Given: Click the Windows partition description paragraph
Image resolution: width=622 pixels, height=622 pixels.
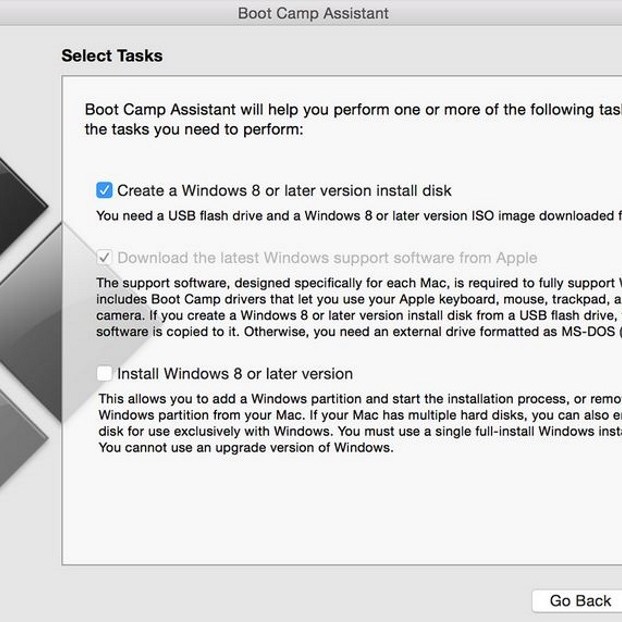Looking at the screenshot, I should [x=350, y=415].
